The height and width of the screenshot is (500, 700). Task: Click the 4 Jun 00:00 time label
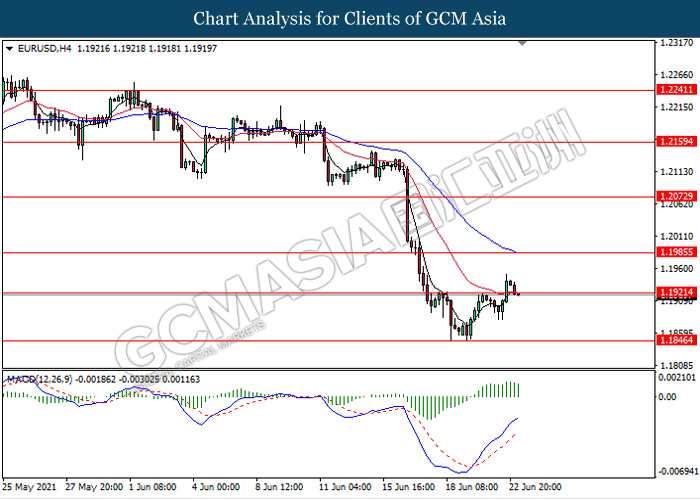(x=216, y=487)
